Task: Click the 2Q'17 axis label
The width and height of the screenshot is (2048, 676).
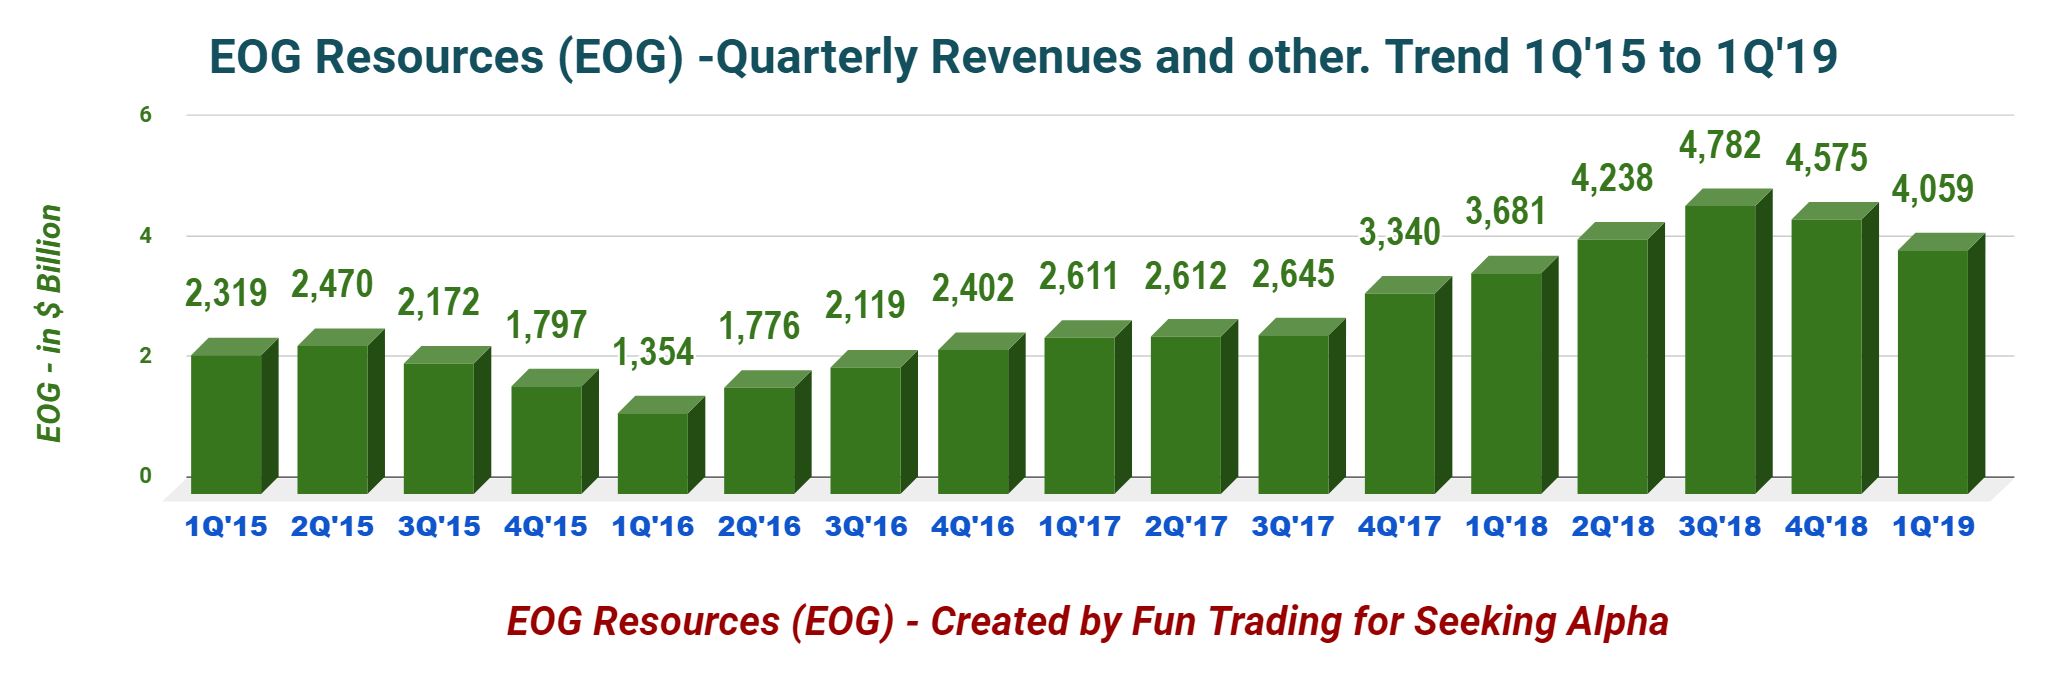Action: coord(1186,526)
